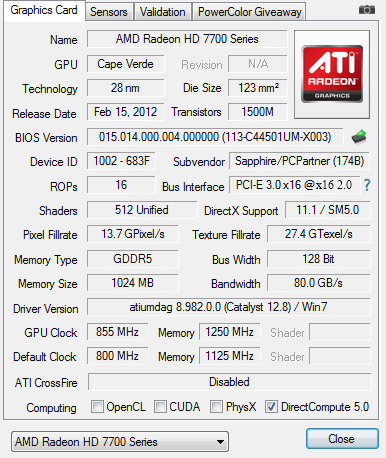Click the ATI CrossFire Disabled field
The image size is (386, 458).
point(229,382)
